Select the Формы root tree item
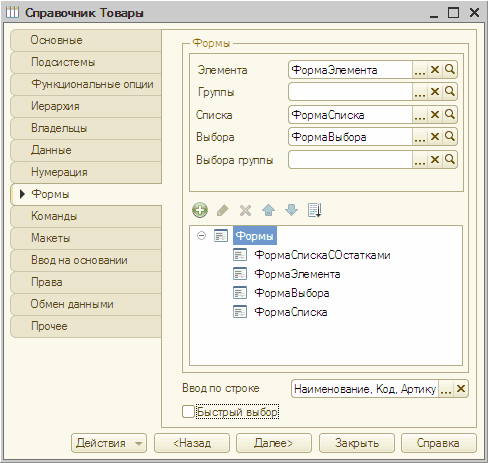Screen dimensions: 488x463 [255, 236]
